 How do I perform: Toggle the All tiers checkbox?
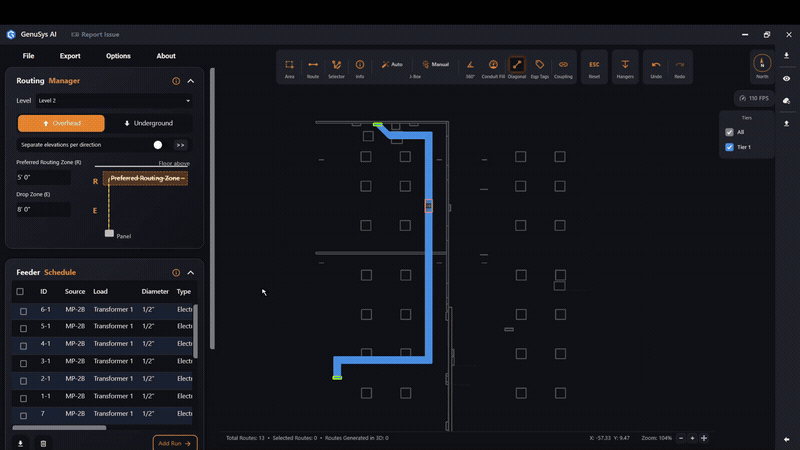click(729, 132)
